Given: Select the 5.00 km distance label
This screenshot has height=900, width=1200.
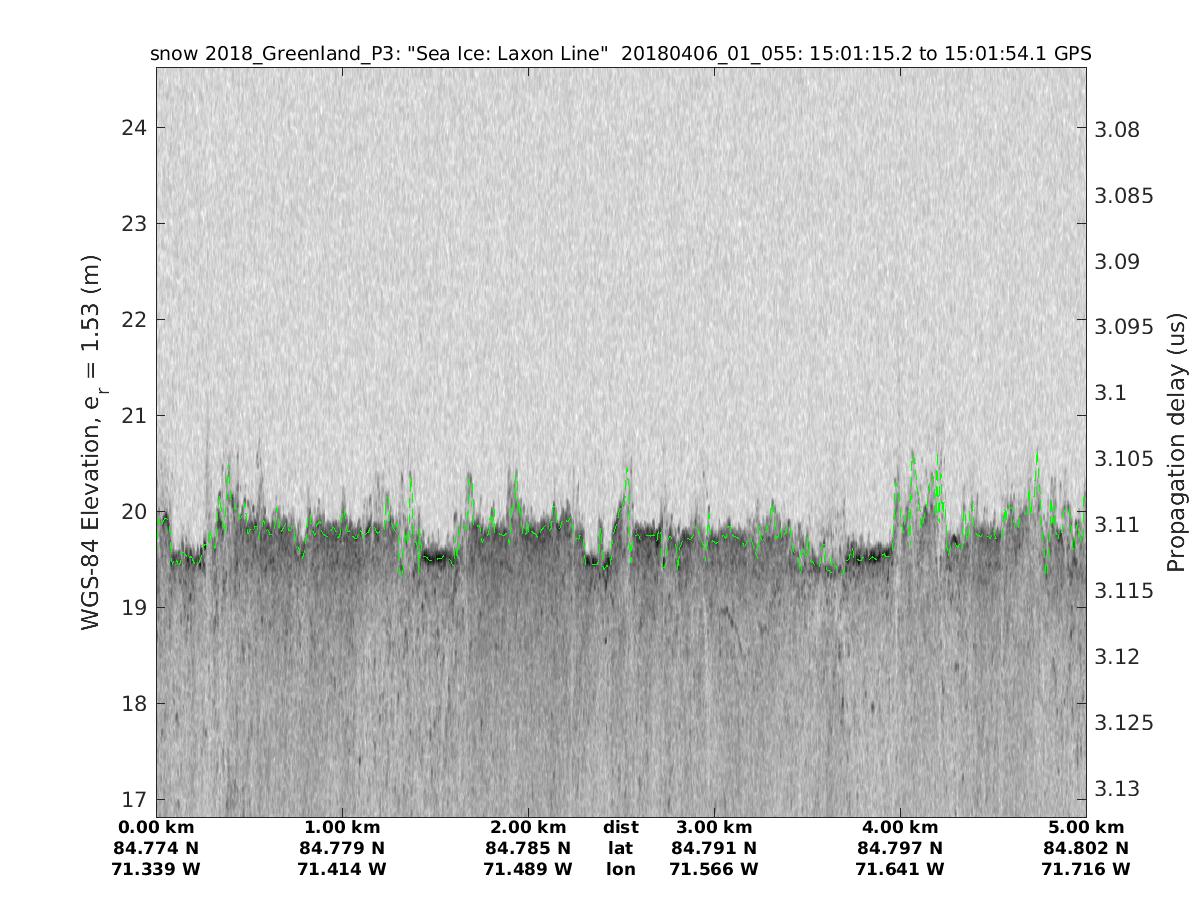Looking at the screenshot, I should click(1086, 827).
